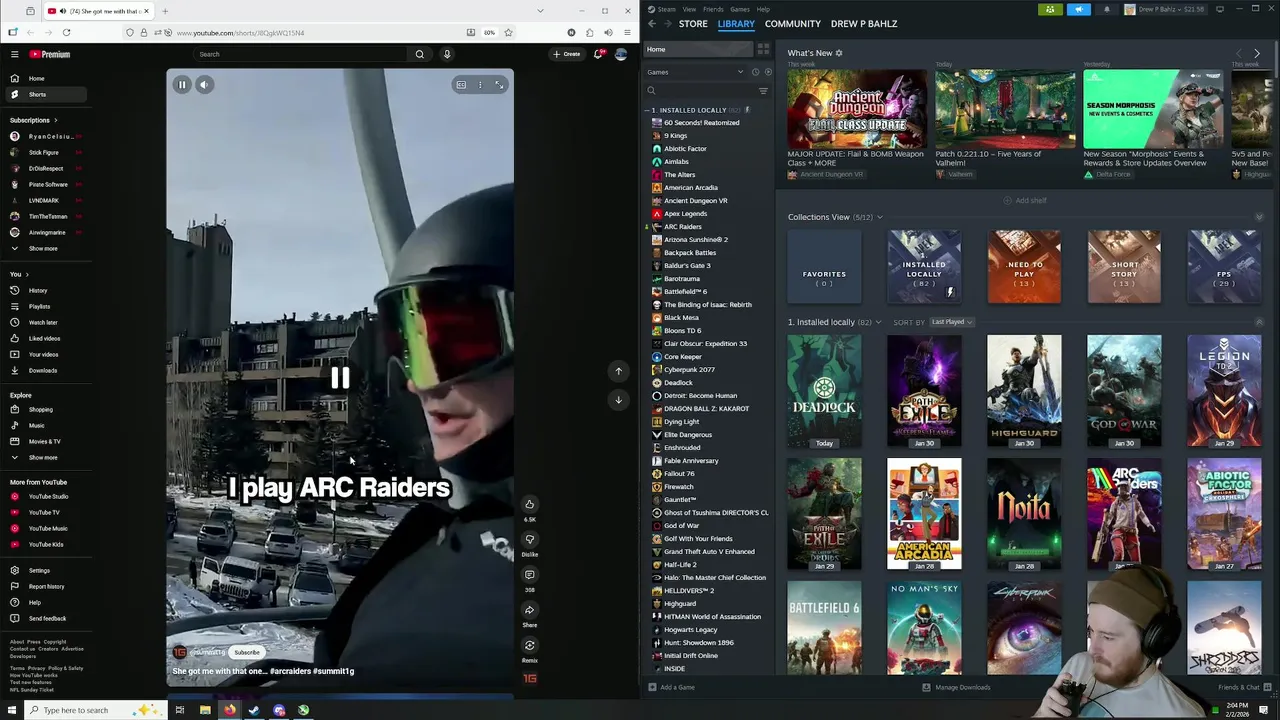Click the recent activity clock filter icon
Image resolution: width=1280 pixels, height=720 pixels.
pyautogui.click(x=755, y=72)
